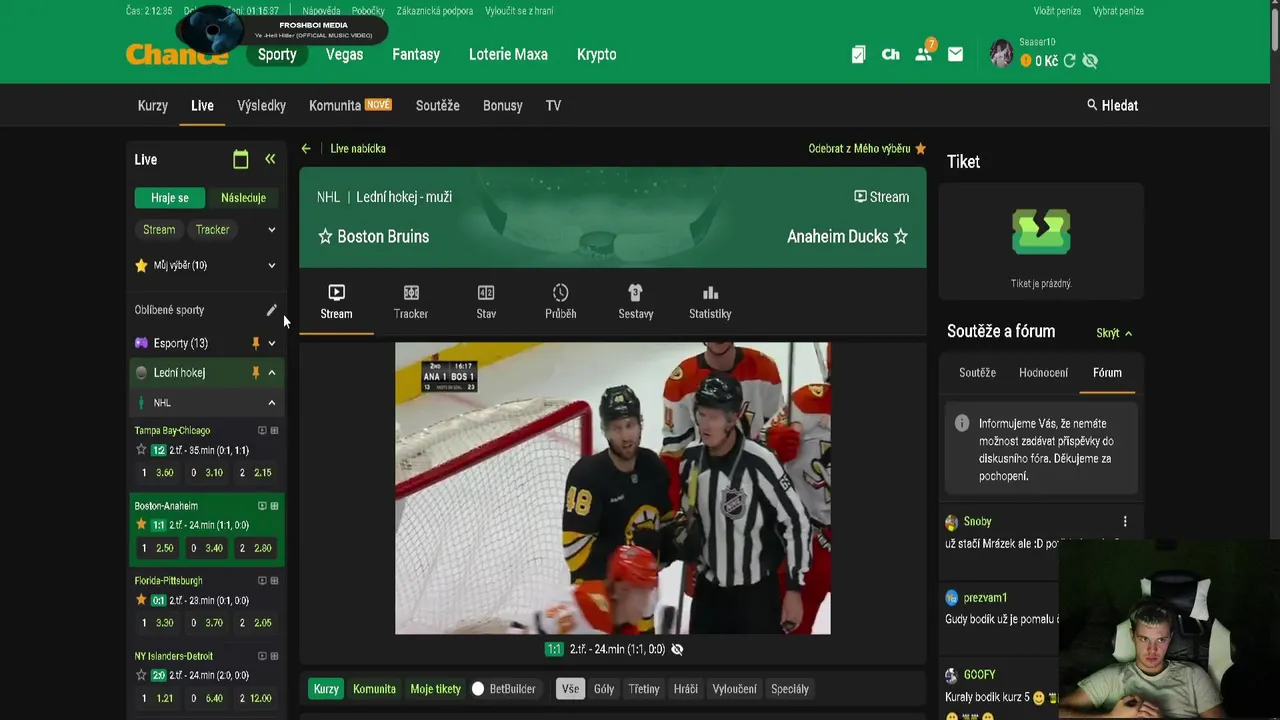Select the Hraje se filter
1280x720 pixels.
pyautogui.click(x=169, y=198)
